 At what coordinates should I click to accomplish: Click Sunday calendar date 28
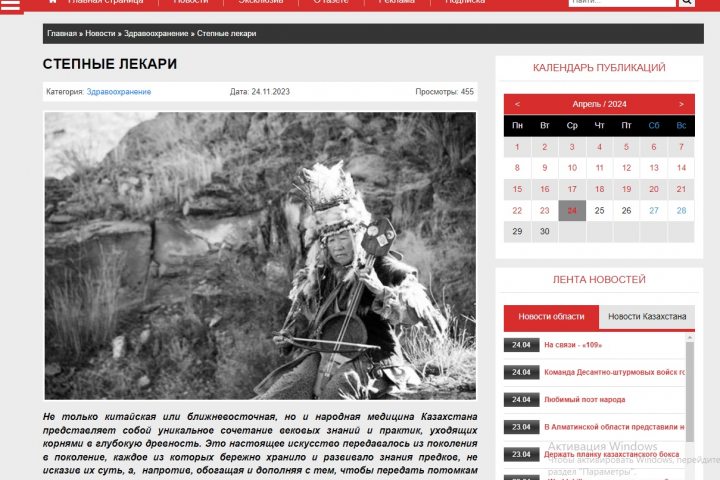click(681, 210)
